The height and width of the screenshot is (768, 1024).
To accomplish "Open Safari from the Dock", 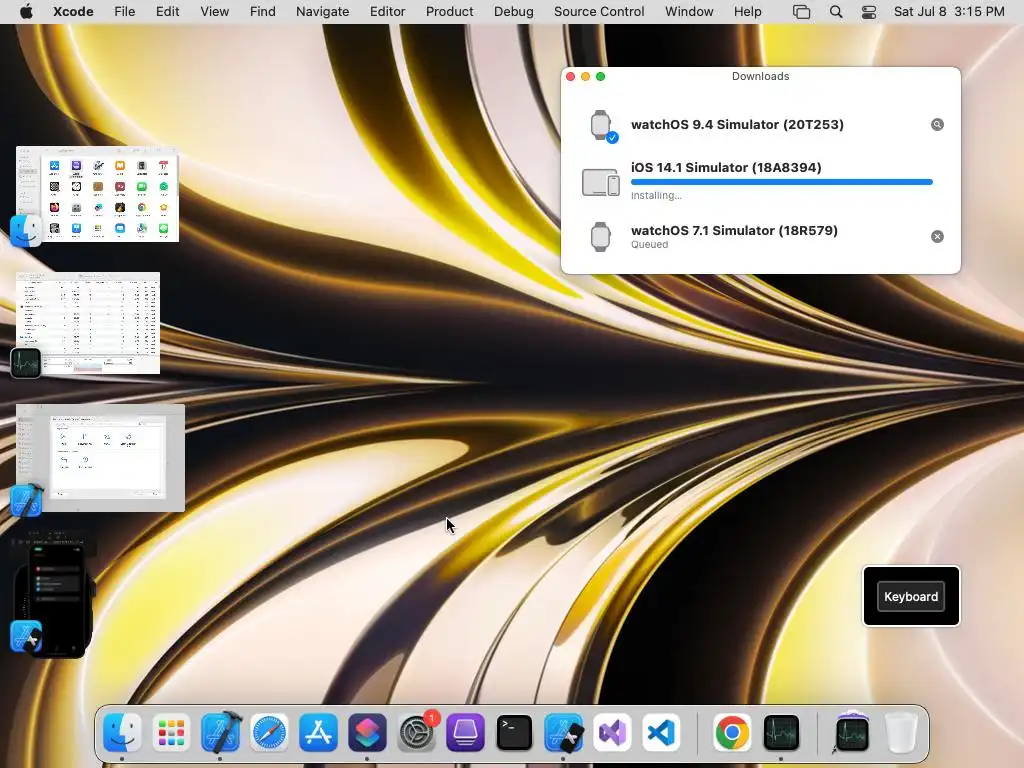I will click(269, 733).
